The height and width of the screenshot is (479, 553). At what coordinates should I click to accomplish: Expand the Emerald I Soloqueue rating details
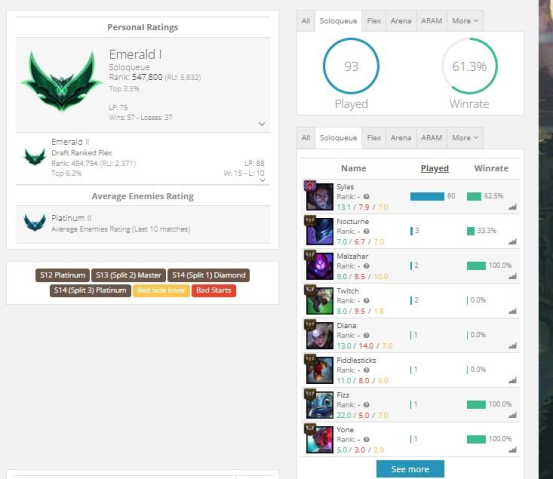coord(262,124)
